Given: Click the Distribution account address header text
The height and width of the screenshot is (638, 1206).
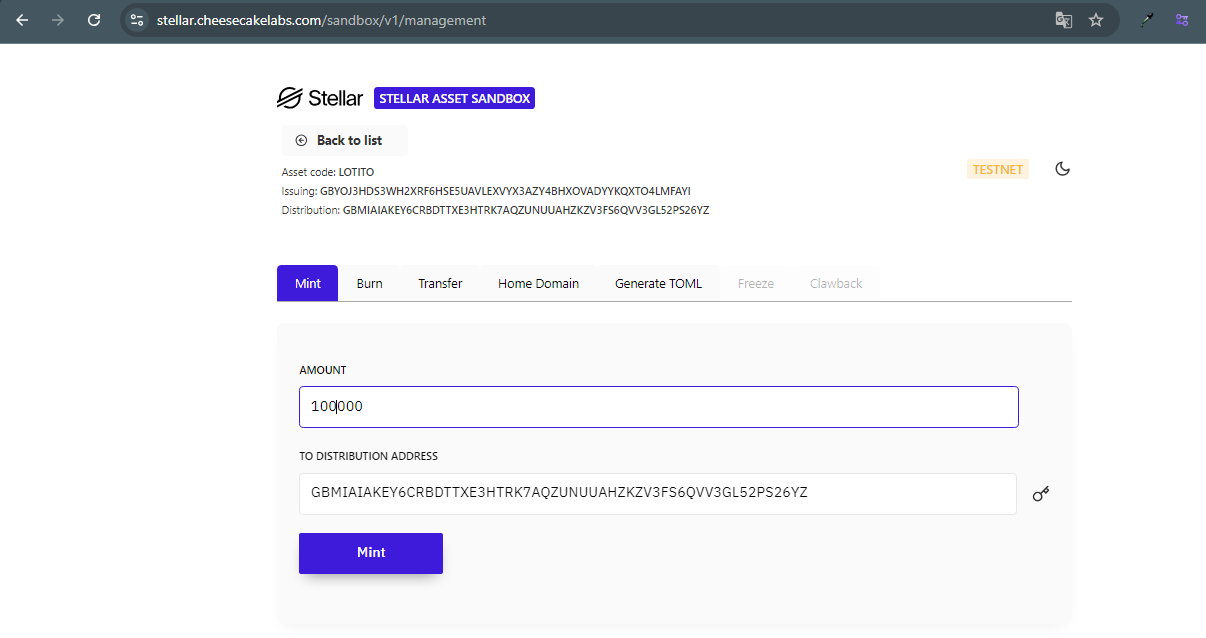Looking at the screenshot, I should (x=495, y=210).
